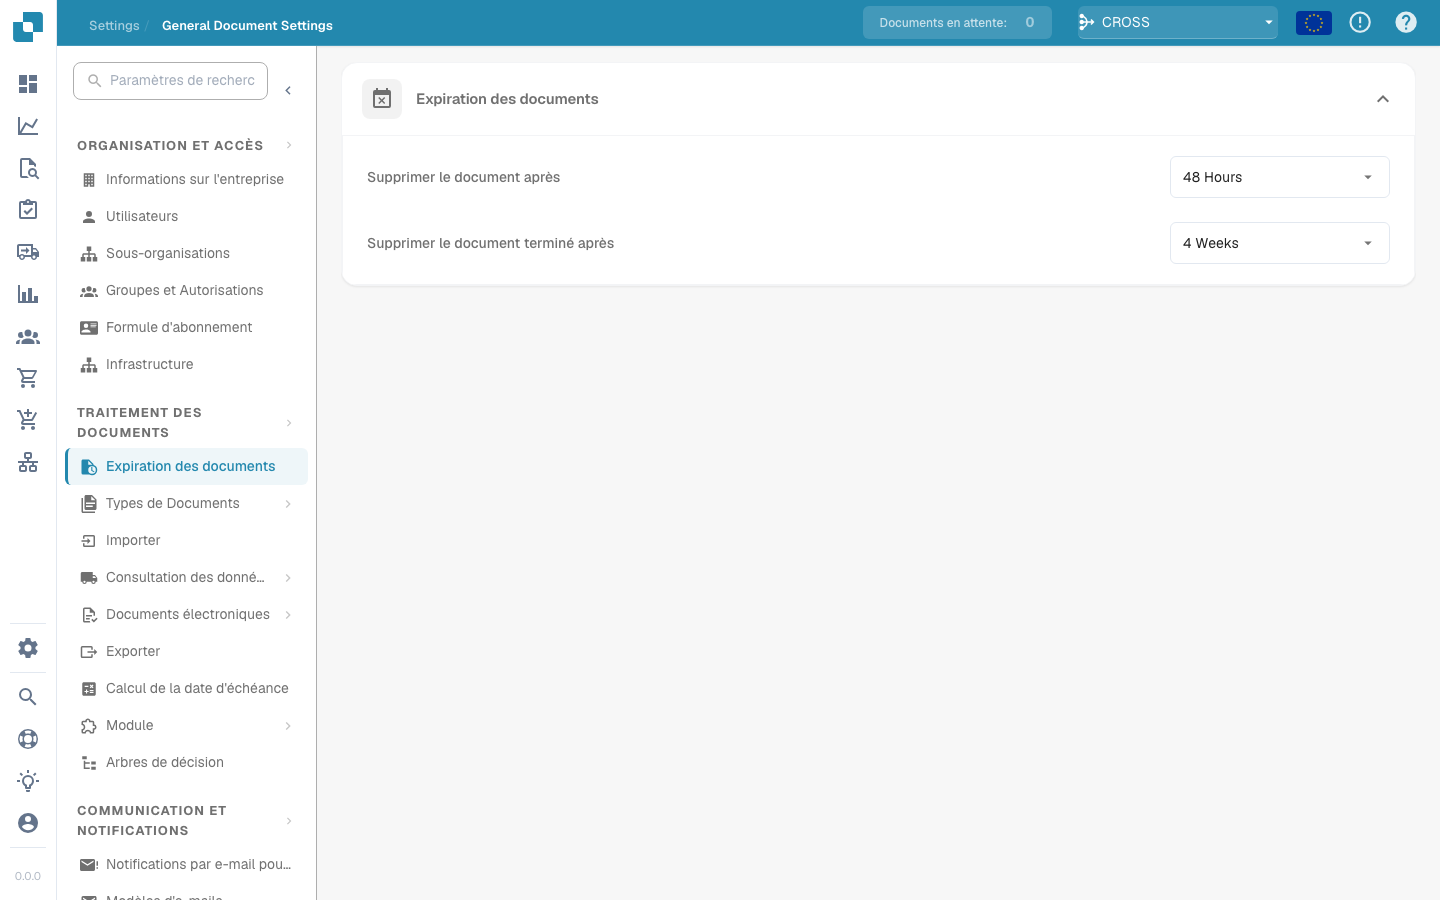Open the clipboard checklist icon
The width and height of the screenshot is (1440, 900).
tap(28, 210)
